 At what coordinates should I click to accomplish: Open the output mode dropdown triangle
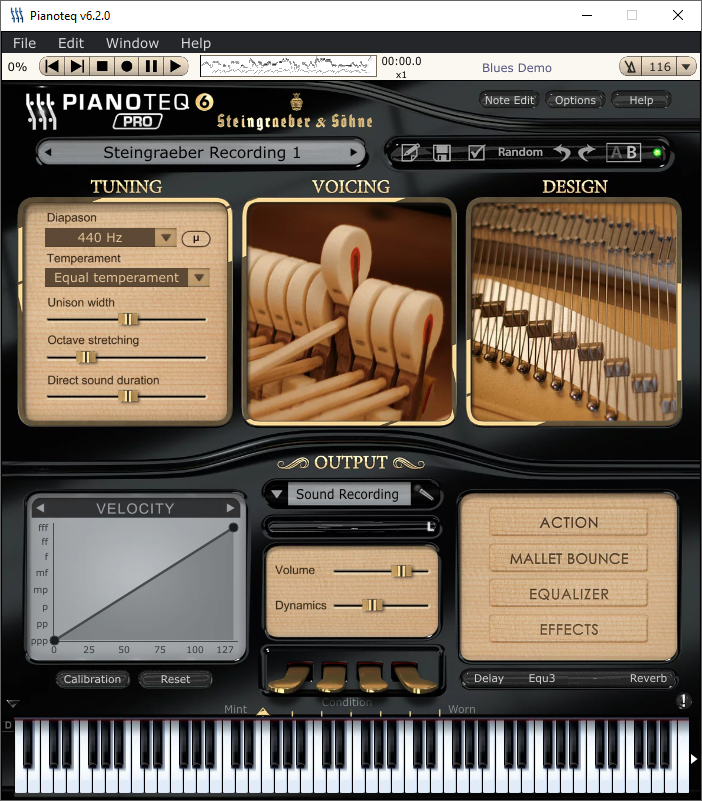tap(276, 494)
